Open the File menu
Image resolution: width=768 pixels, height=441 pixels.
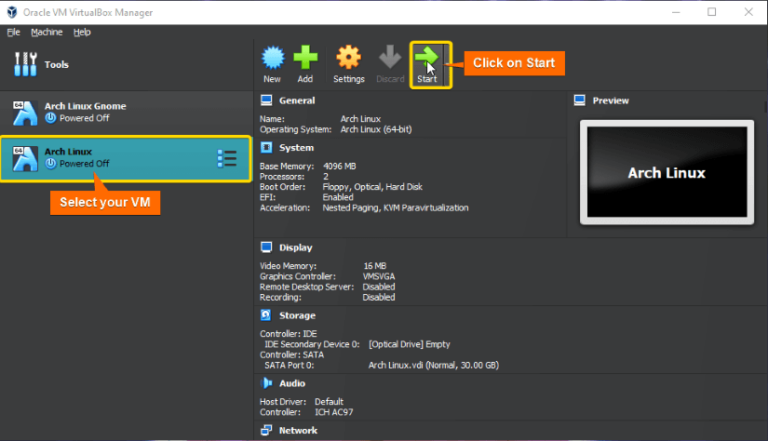pos(13,32)
